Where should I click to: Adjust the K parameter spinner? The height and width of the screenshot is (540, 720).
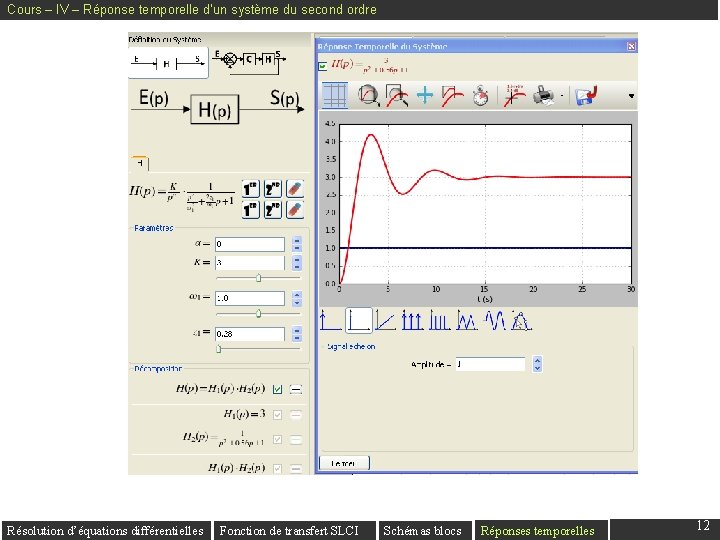(297, 263)
